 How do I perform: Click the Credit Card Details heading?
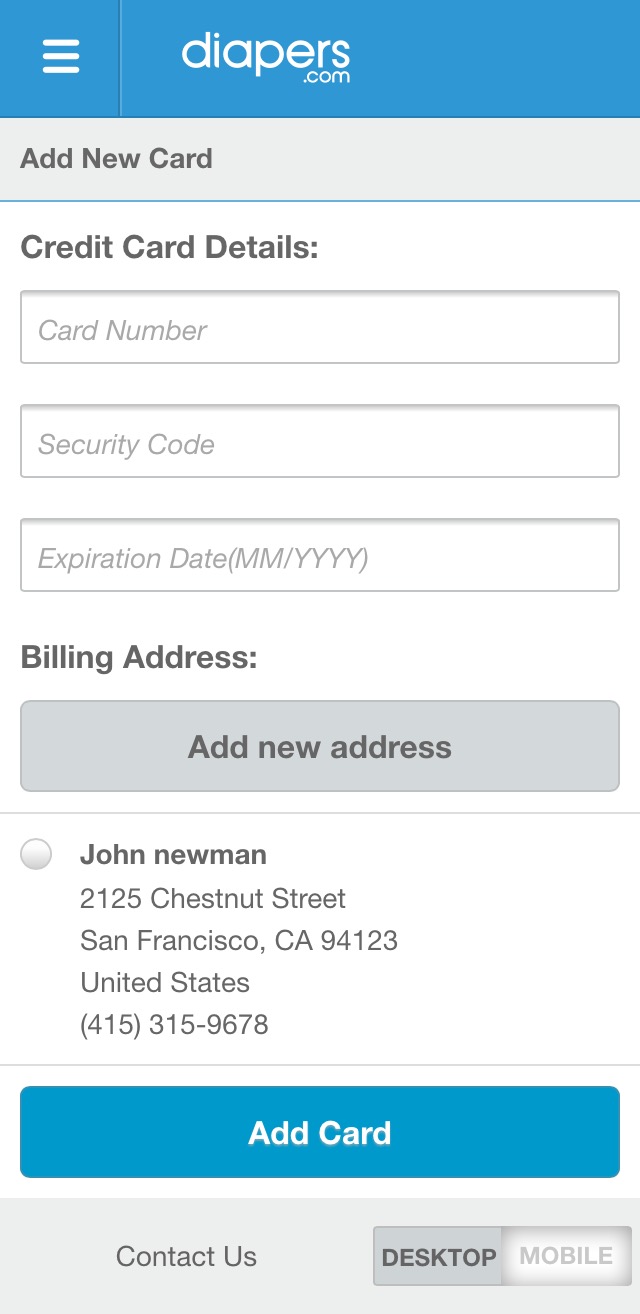171,246
